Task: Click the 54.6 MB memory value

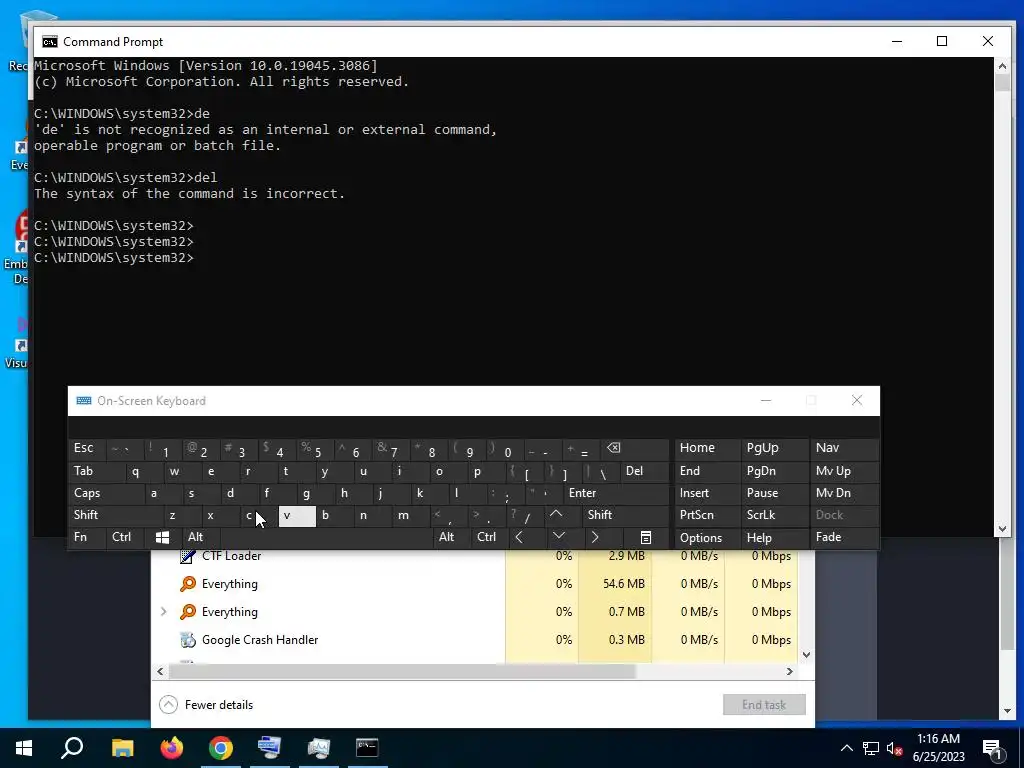Action: (x=623, y=584)
